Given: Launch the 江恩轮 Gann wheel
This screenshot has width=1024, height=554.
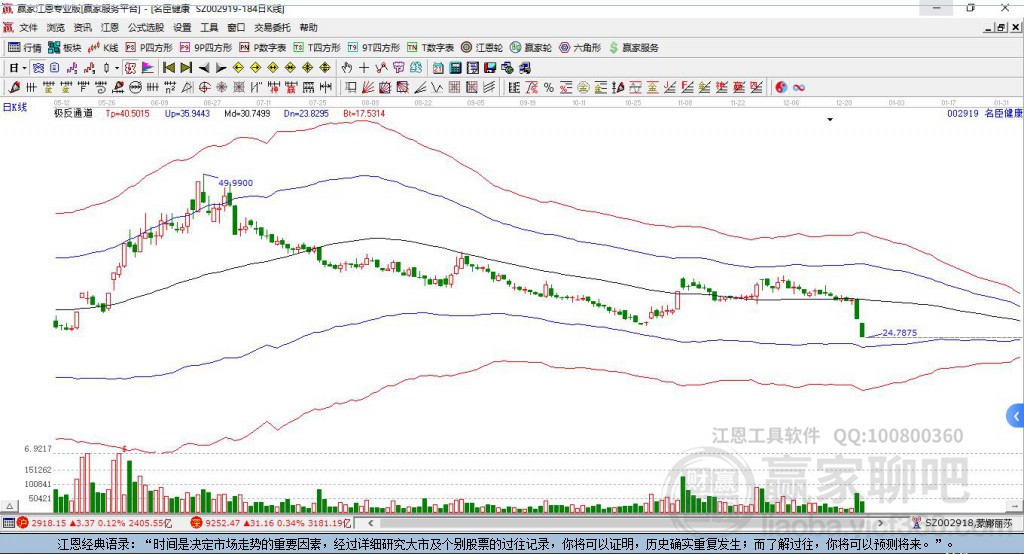Looking at the screenshot, I should pyautogui.click(x=482, y=48).
